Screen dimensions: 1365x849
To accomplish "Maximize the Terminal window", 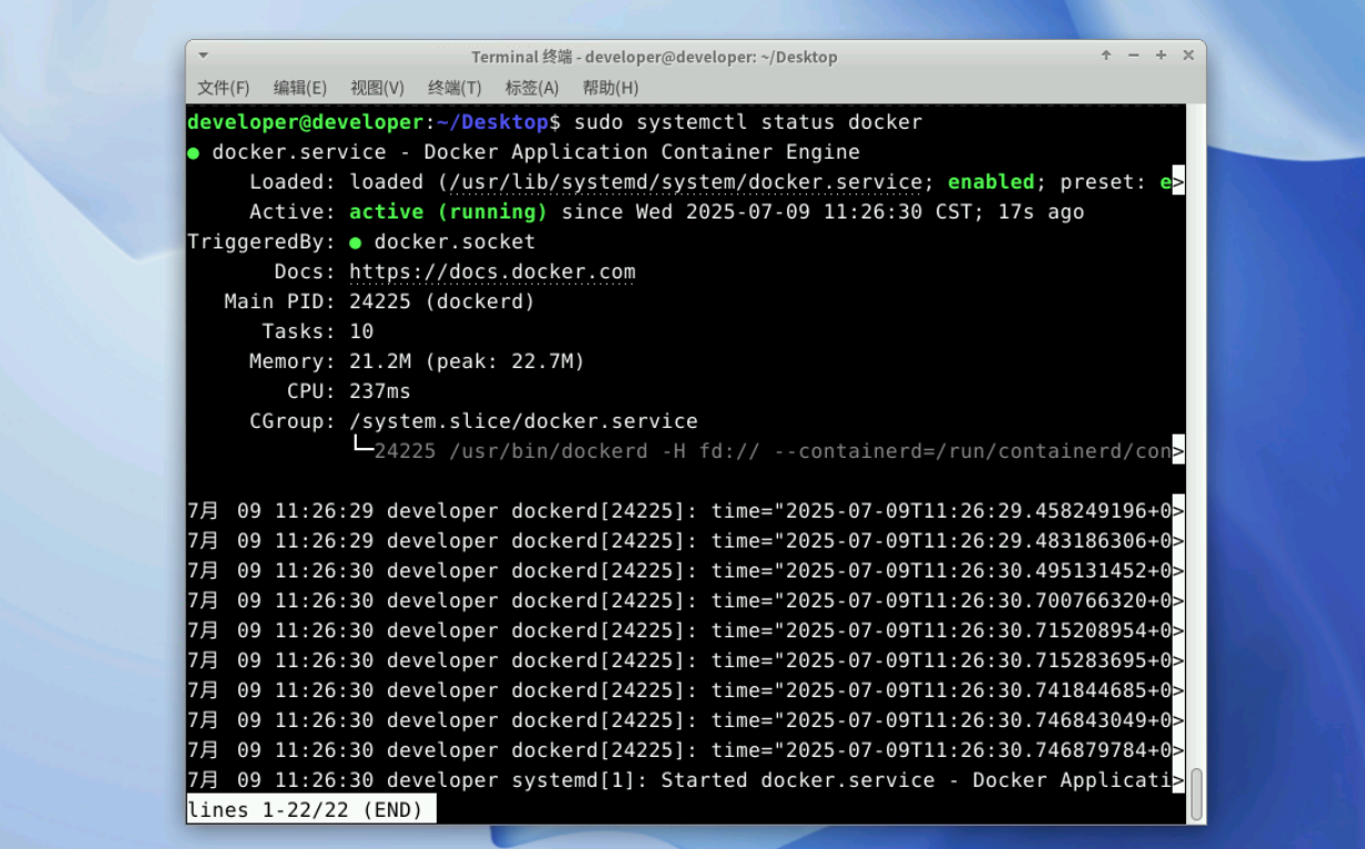I will (1161, 56).
